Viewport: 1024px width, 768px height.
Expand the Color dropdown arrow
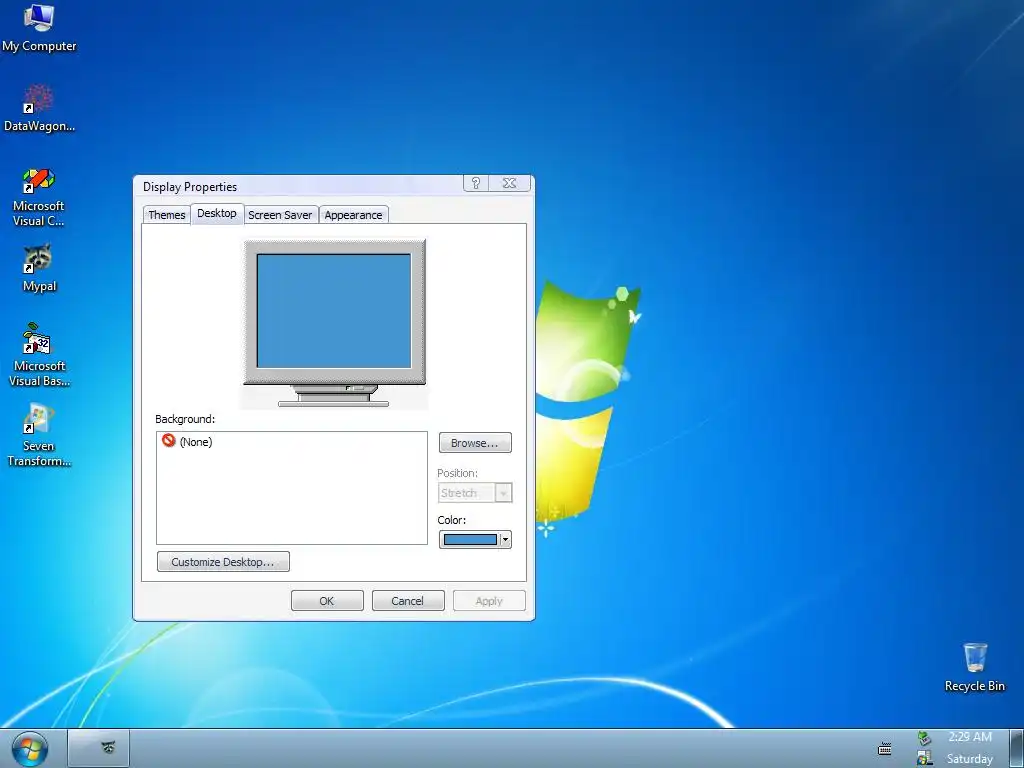click(505, 539)
